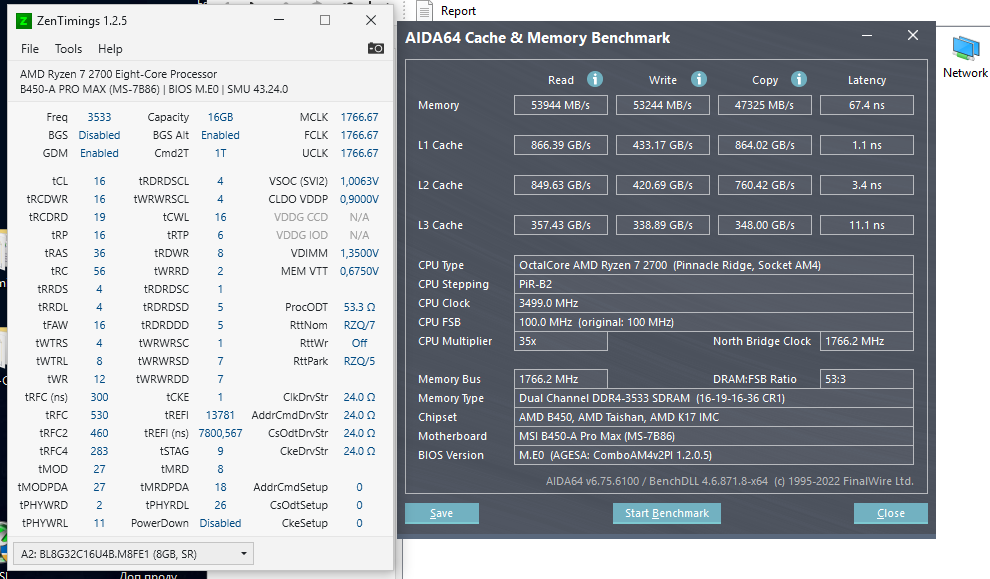Click the ZenTimings camera screenshot icon

pyautogui.click(x=376, y=49)
